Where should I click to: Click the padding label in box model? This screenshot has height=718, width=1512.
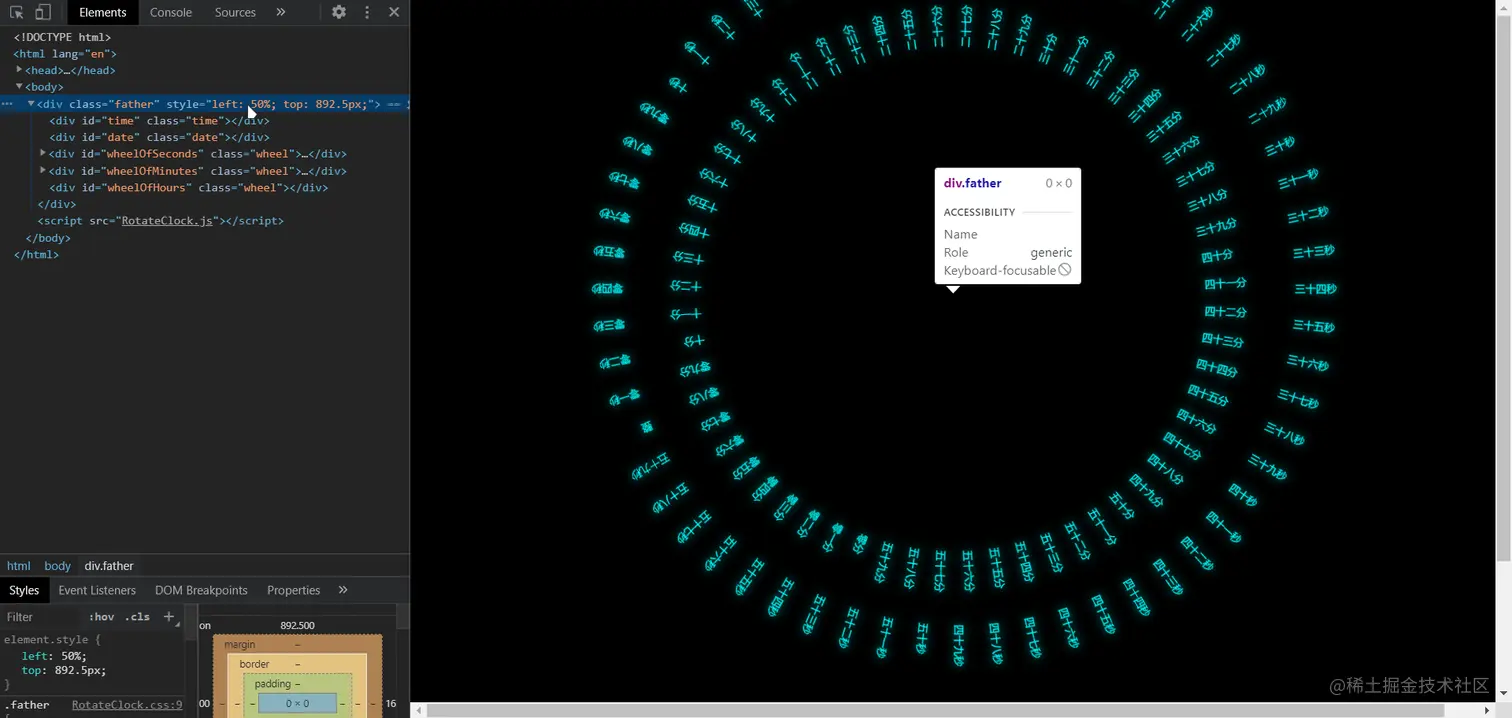click(x=272, y=684)
